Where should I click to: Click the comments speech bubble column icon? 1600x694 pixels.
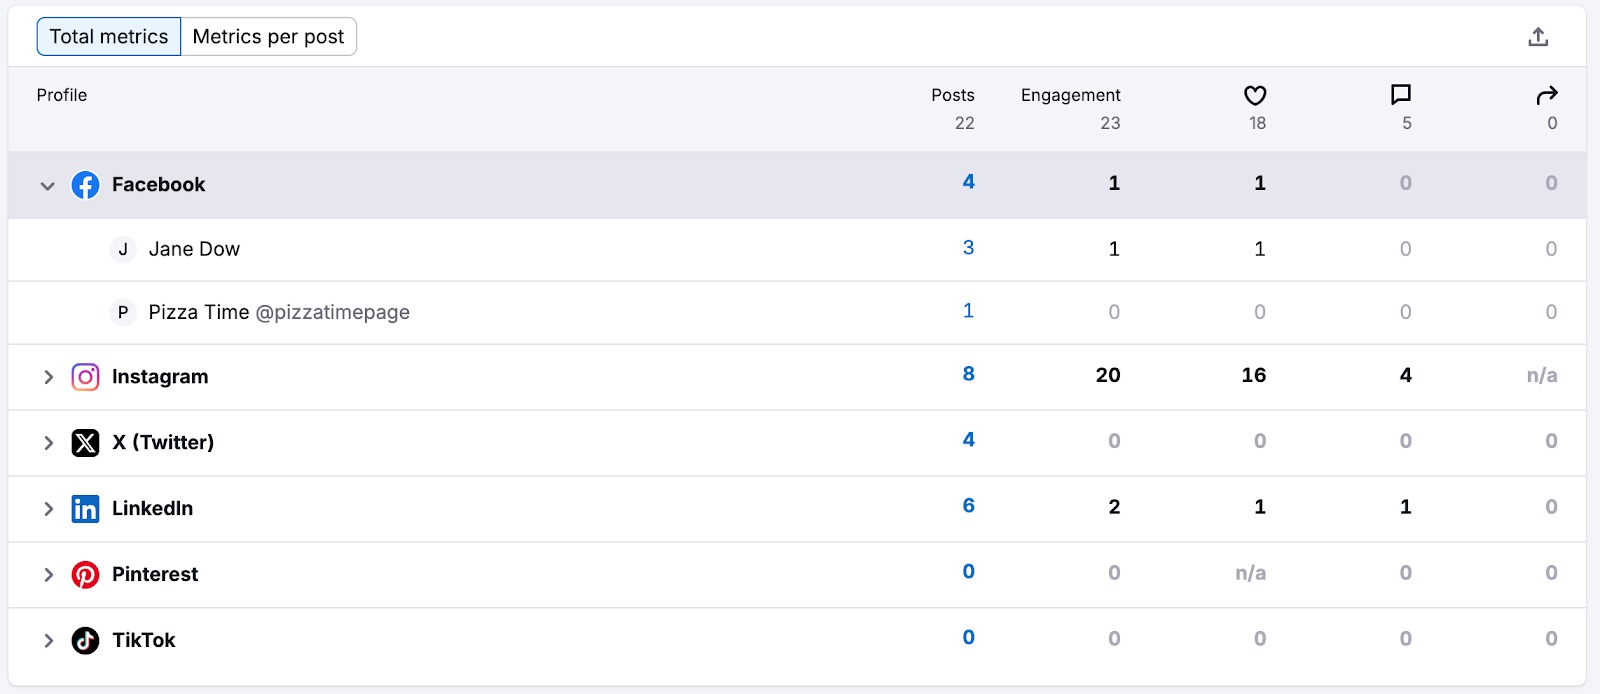click(x=1401, y=95)
